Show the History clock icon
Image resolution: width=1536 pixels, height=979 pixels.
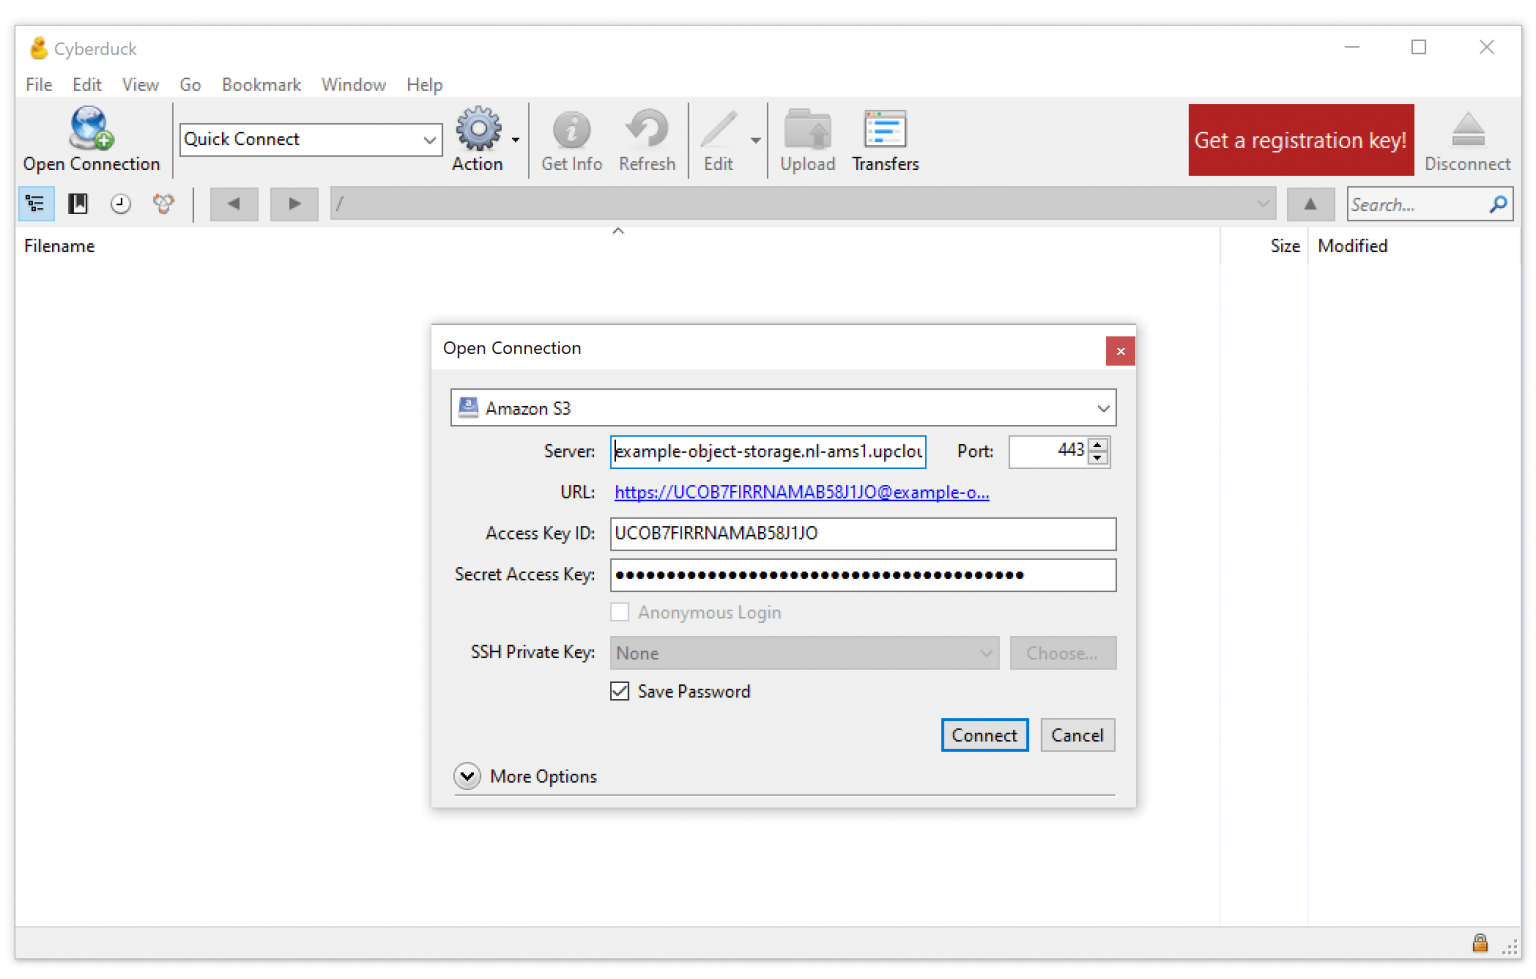pyautogui.click(x=120, y=204)
